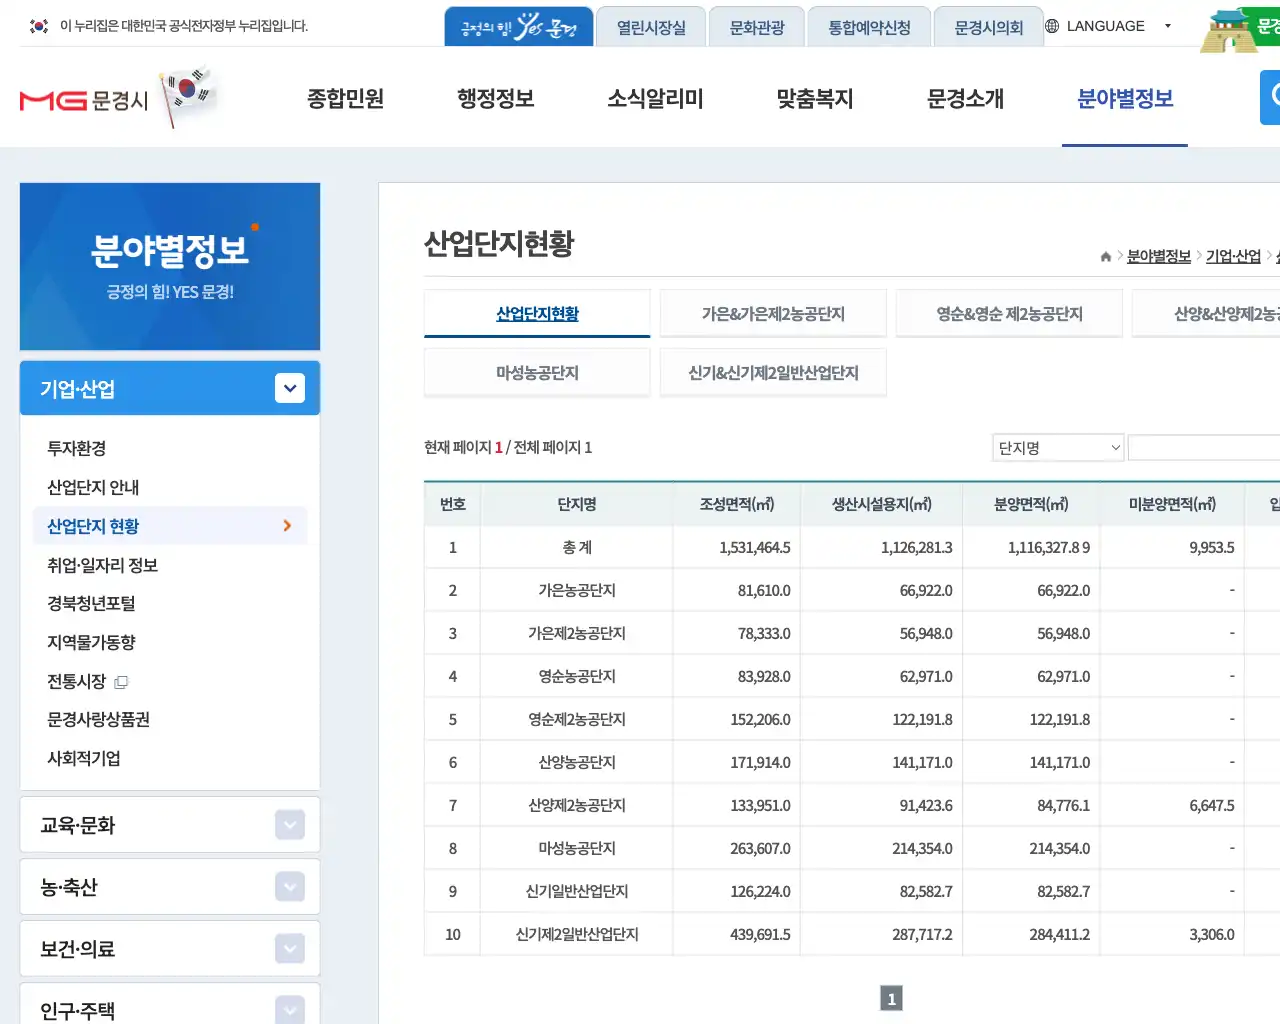
Task: Open the 분야별정보 main menu
Action: [x=1125, y=98]
